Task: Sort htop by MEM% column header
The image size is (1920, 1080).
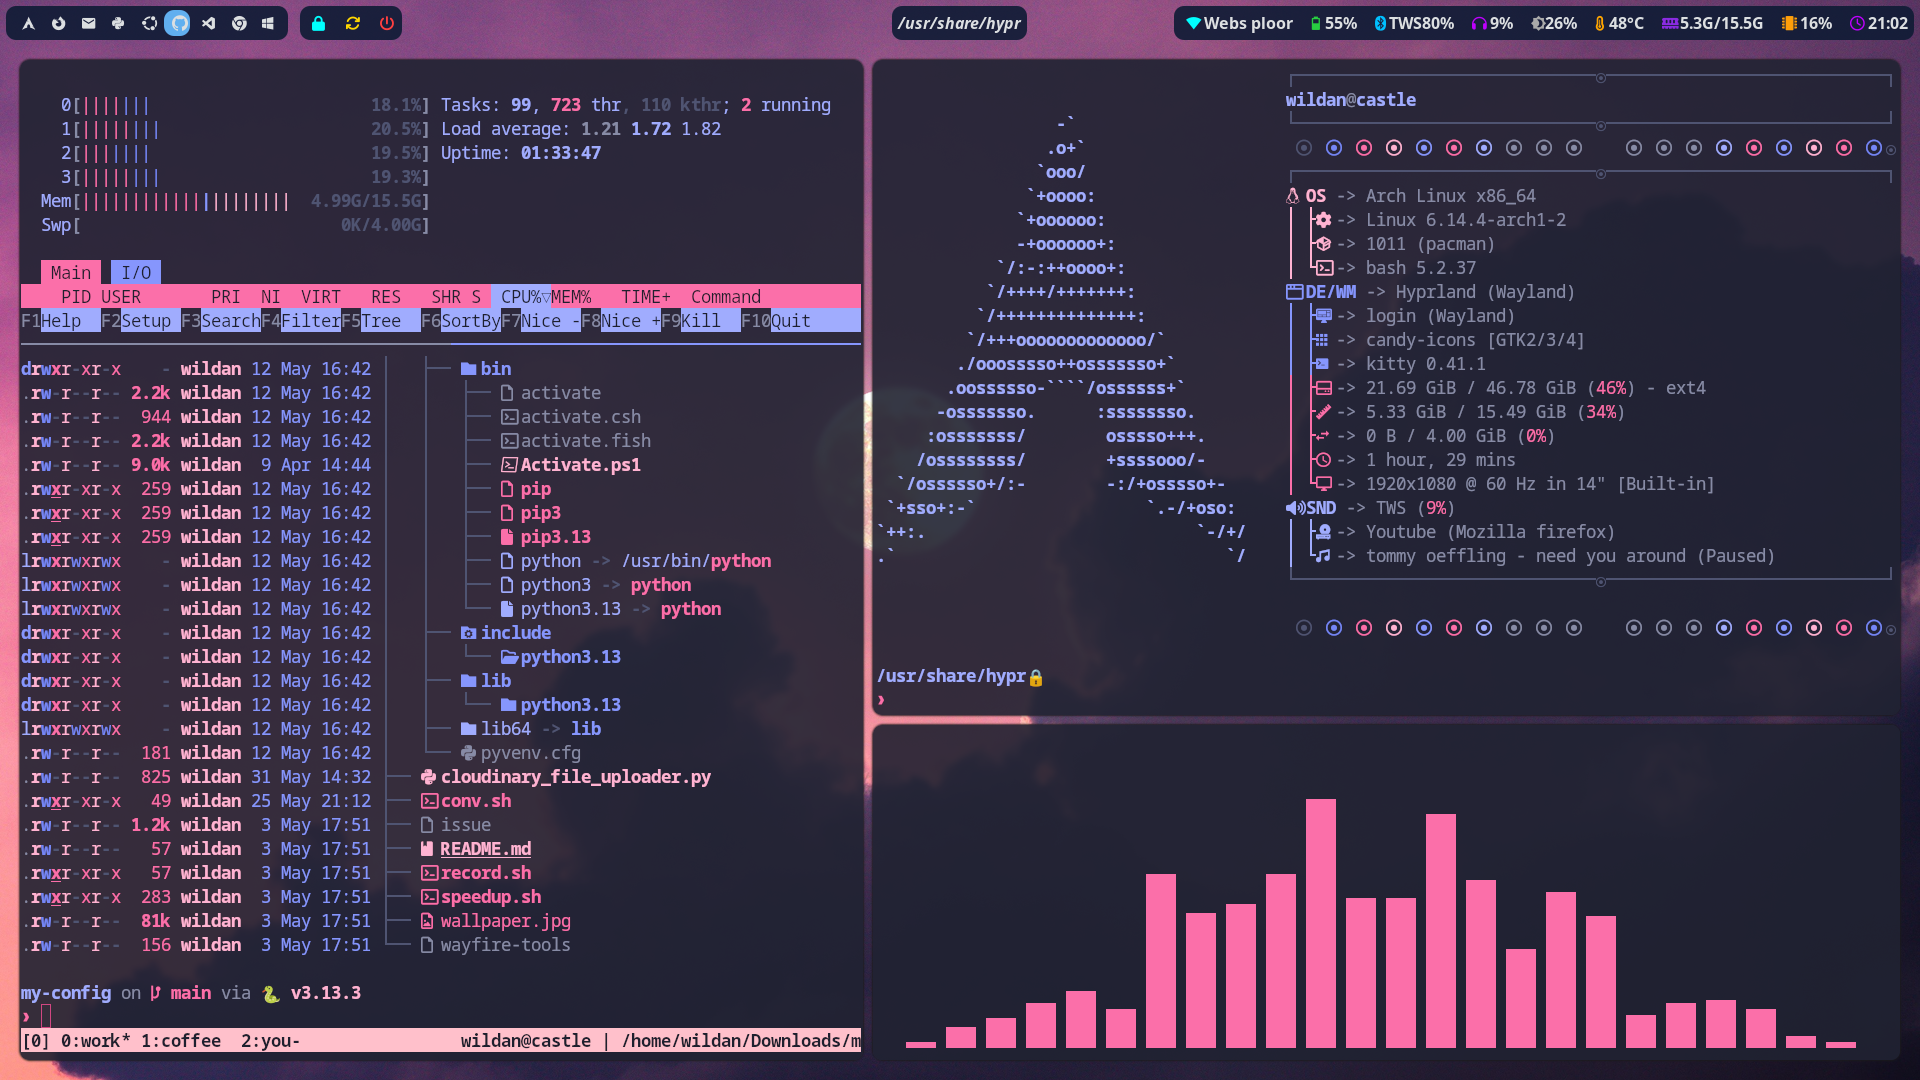Action: pos(571,297)
